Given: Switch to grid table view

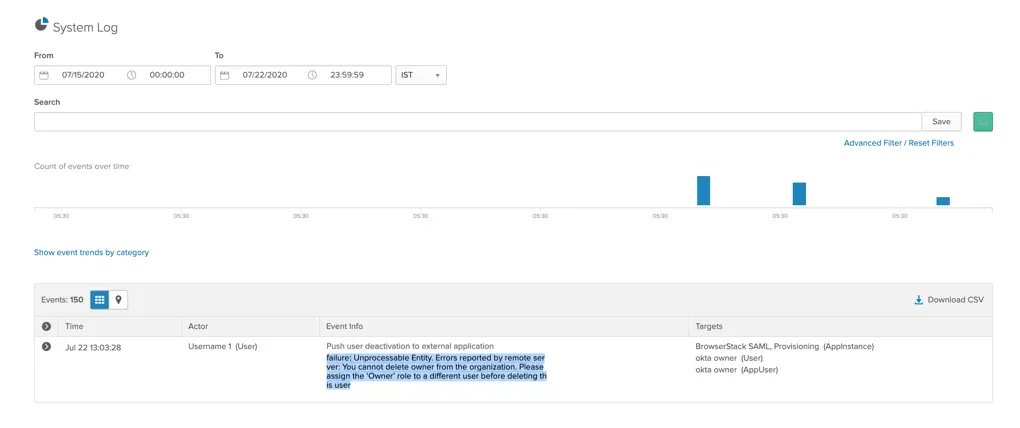Looking at the screenshot, I should 99,300.
